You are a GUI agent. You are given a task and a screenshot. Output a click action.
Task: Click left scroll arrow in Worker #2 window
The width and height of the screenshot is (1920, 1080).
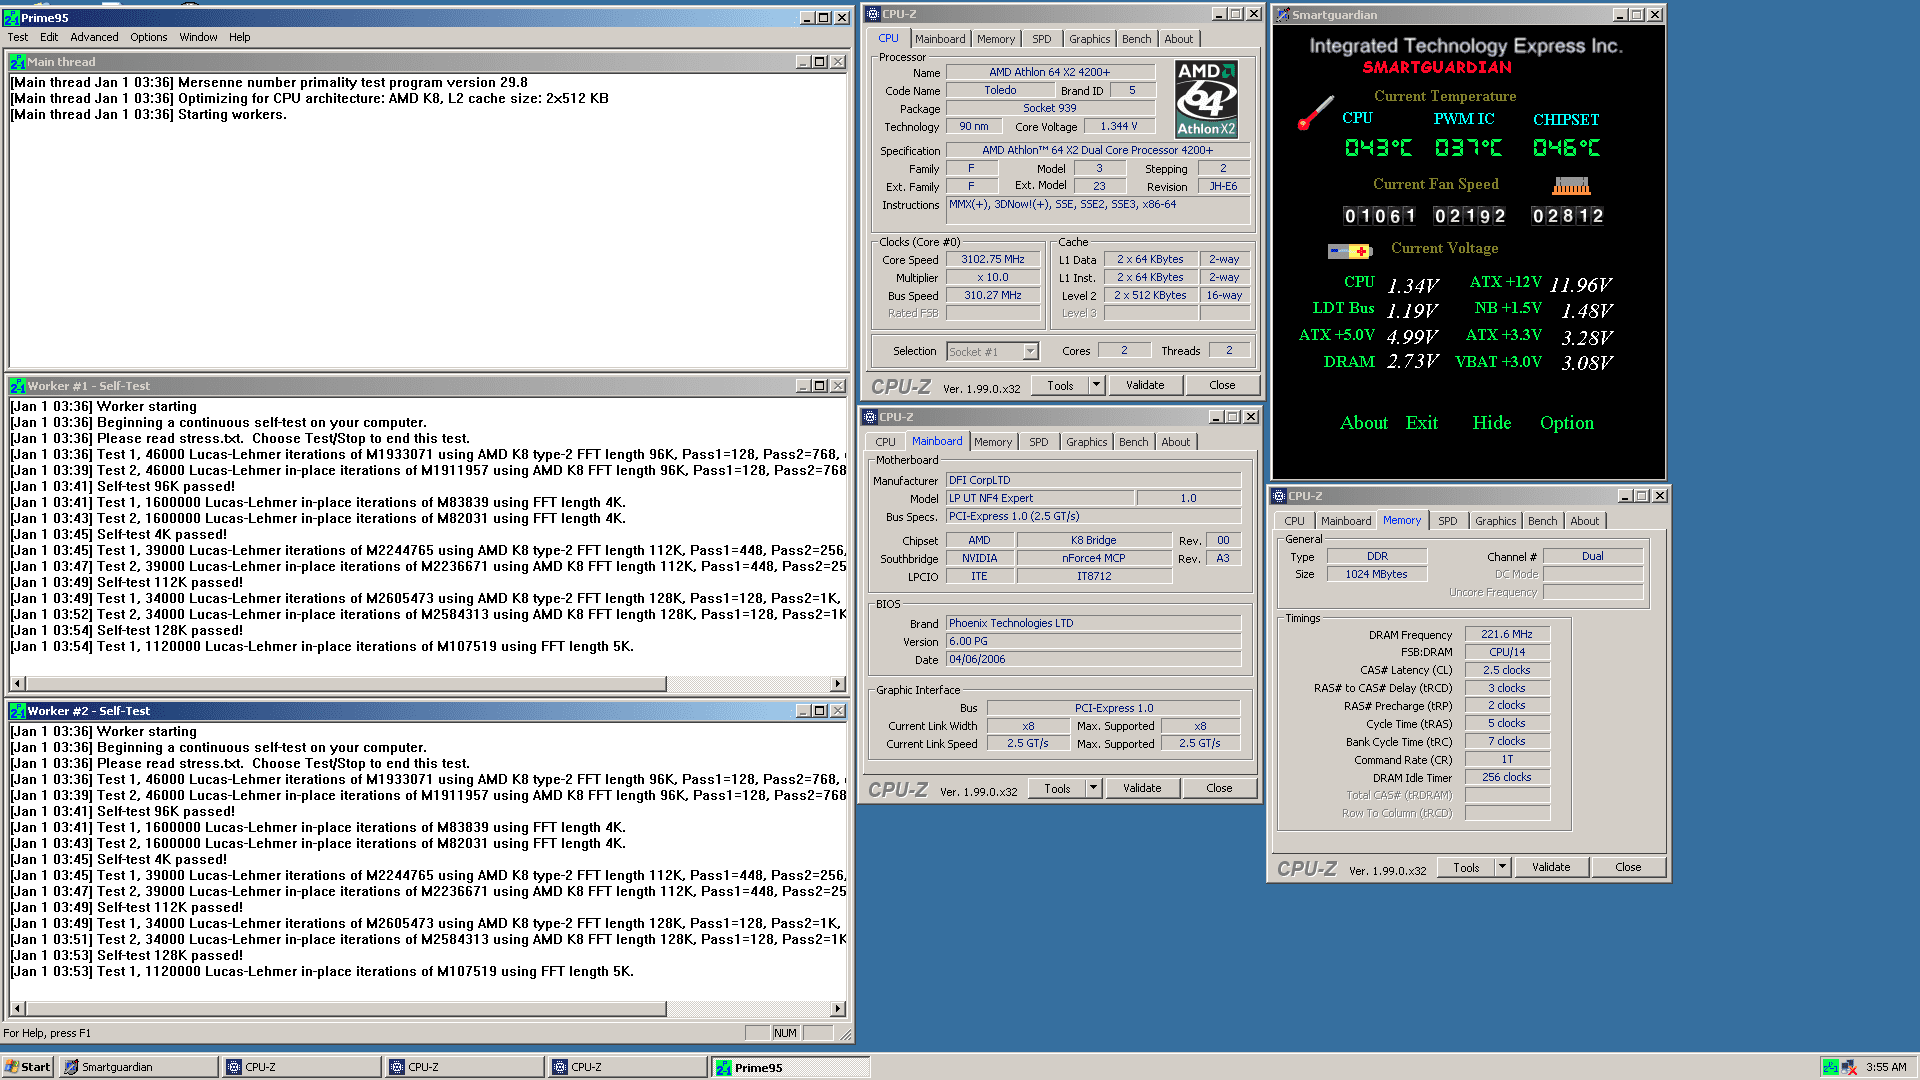coord(17,1009)
